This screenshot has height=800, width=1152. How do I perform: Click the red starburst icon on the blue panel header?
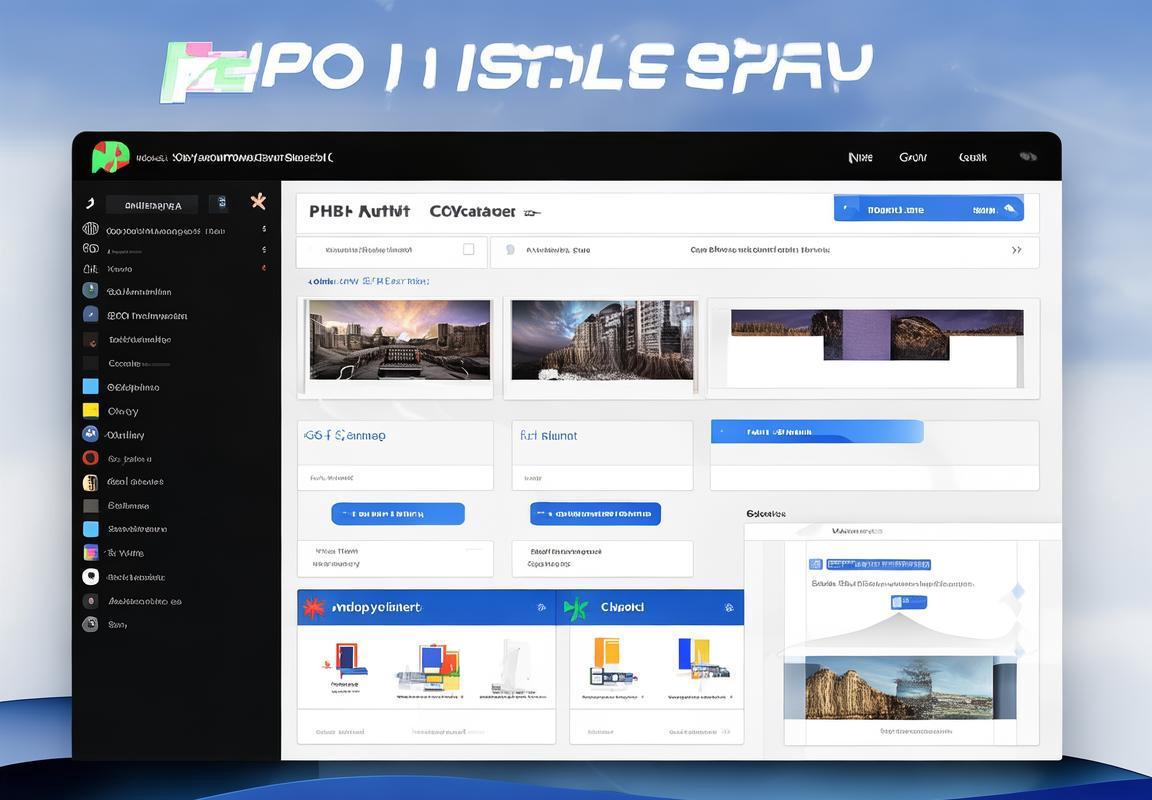[314, 608]
